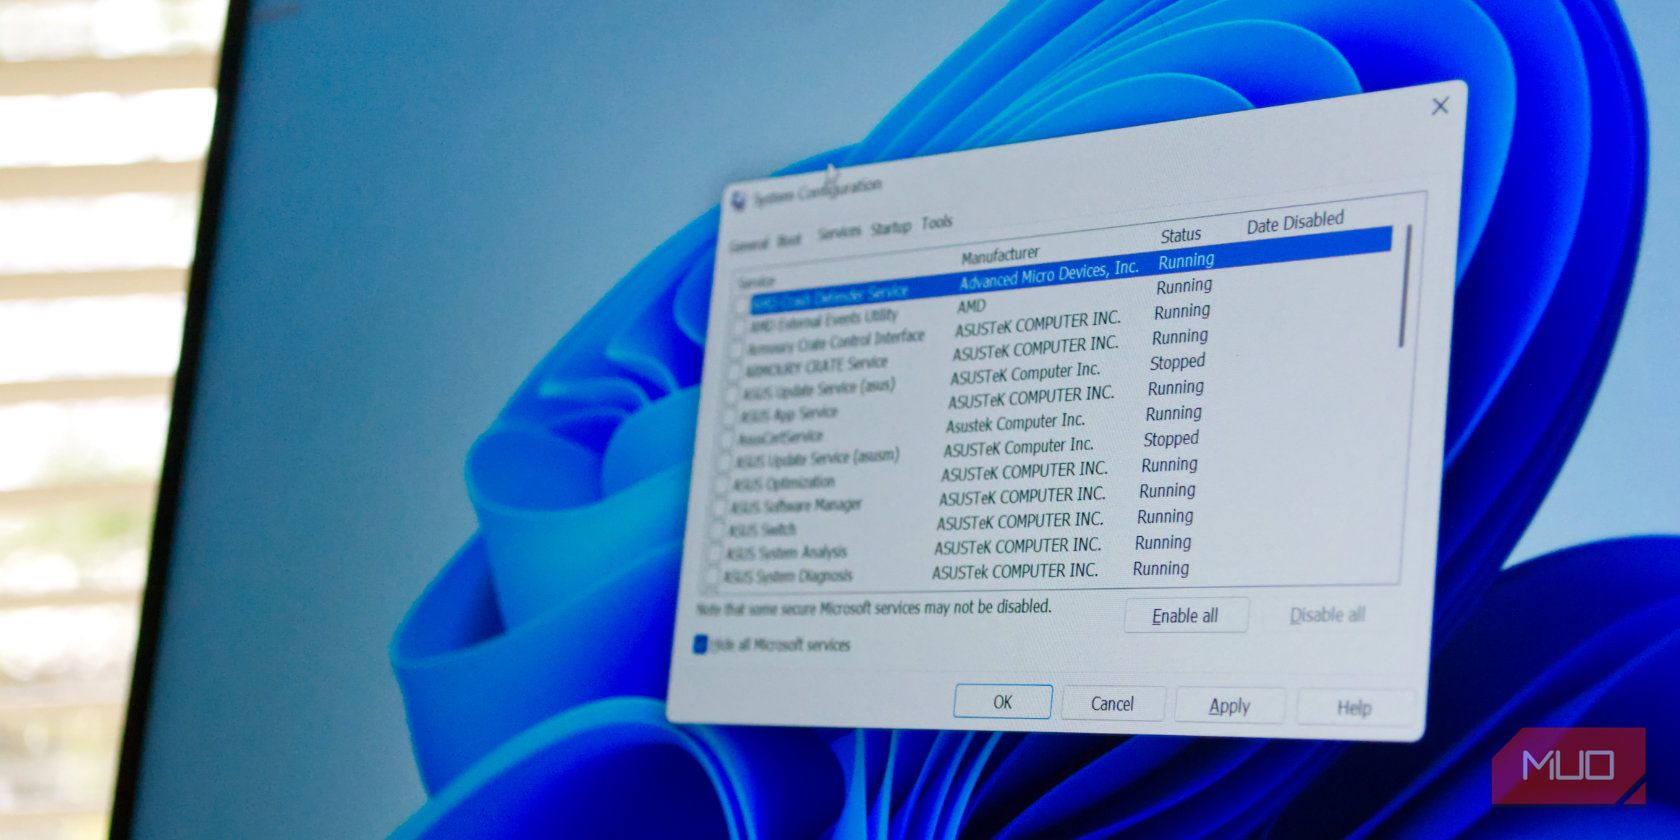The width and height of the screenshot is (1680, 840).
Task: Toggle the ASUS System Analysis checkbox
Action: tap(716, 555)
